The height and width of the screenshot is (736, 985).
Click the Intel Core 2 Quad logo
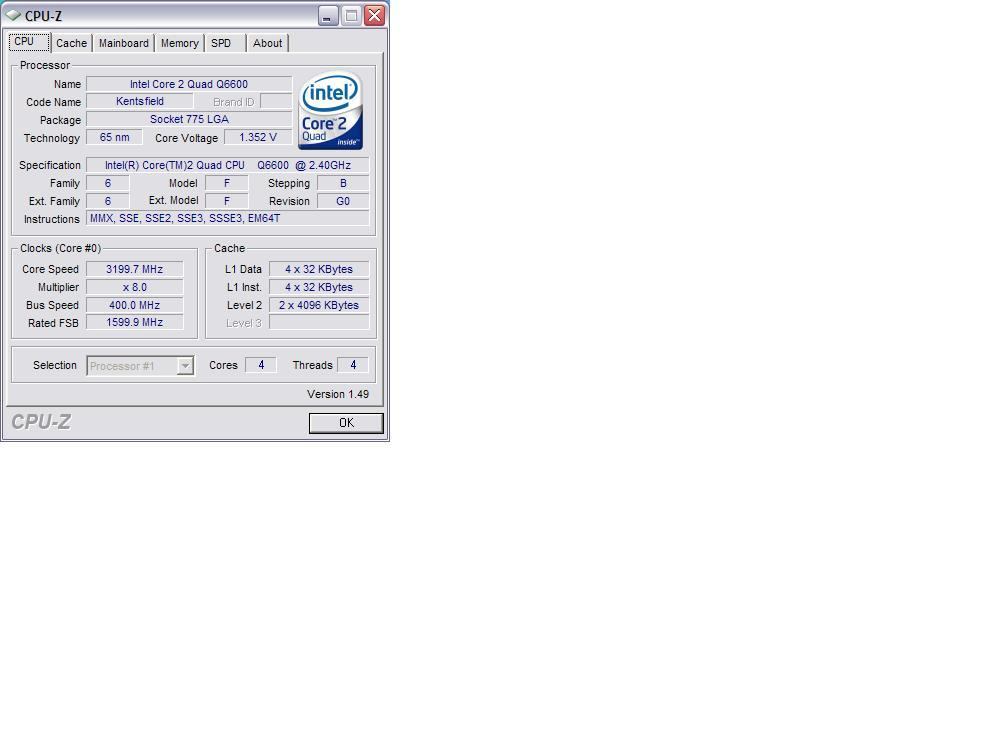pos(330,111)
